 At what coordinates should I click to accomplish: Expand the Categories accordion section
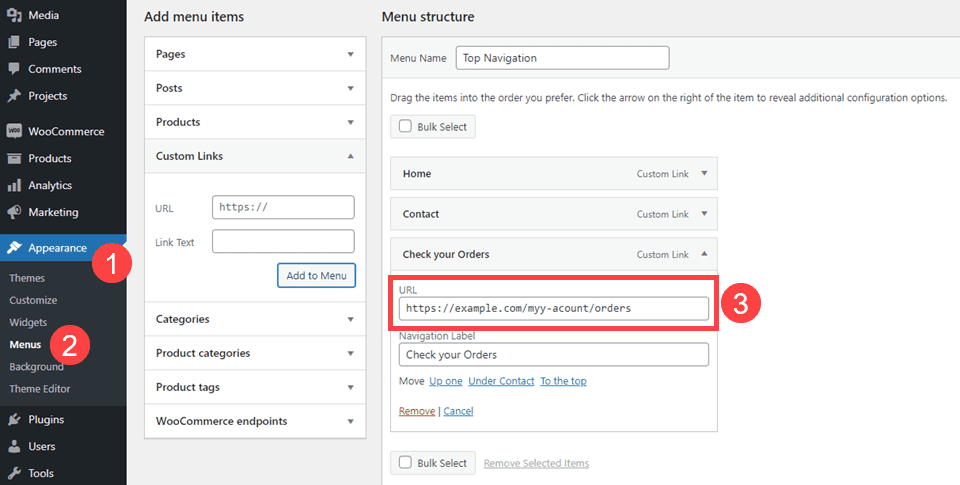(255, 319)
